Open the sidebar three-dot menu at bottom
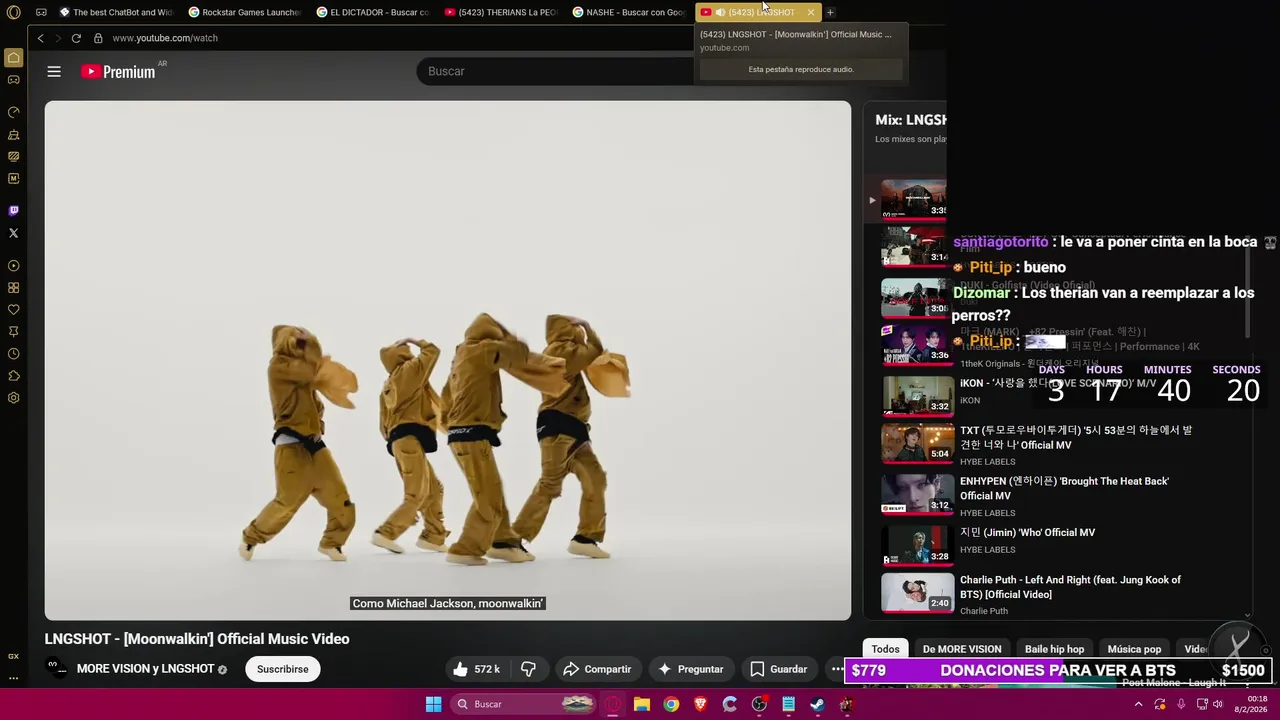 click(x=13, y=678)
